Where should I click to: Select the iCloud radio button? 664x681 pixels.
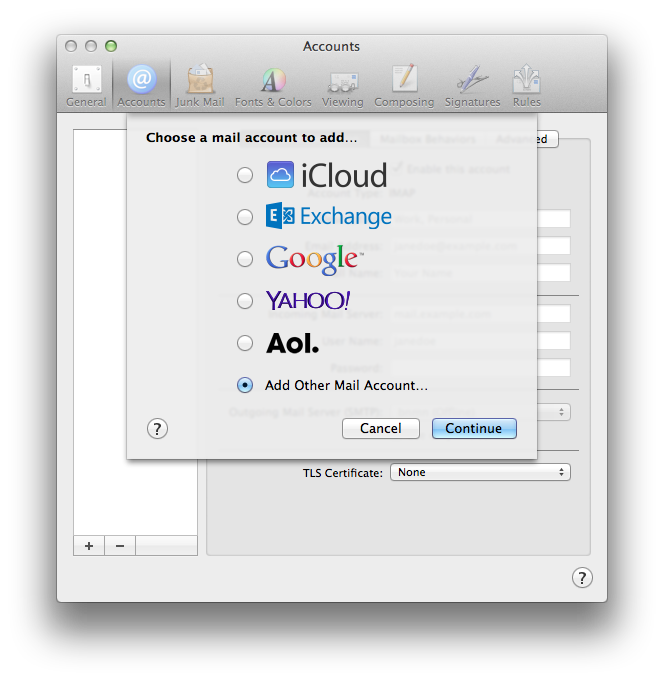coord(245,175)
